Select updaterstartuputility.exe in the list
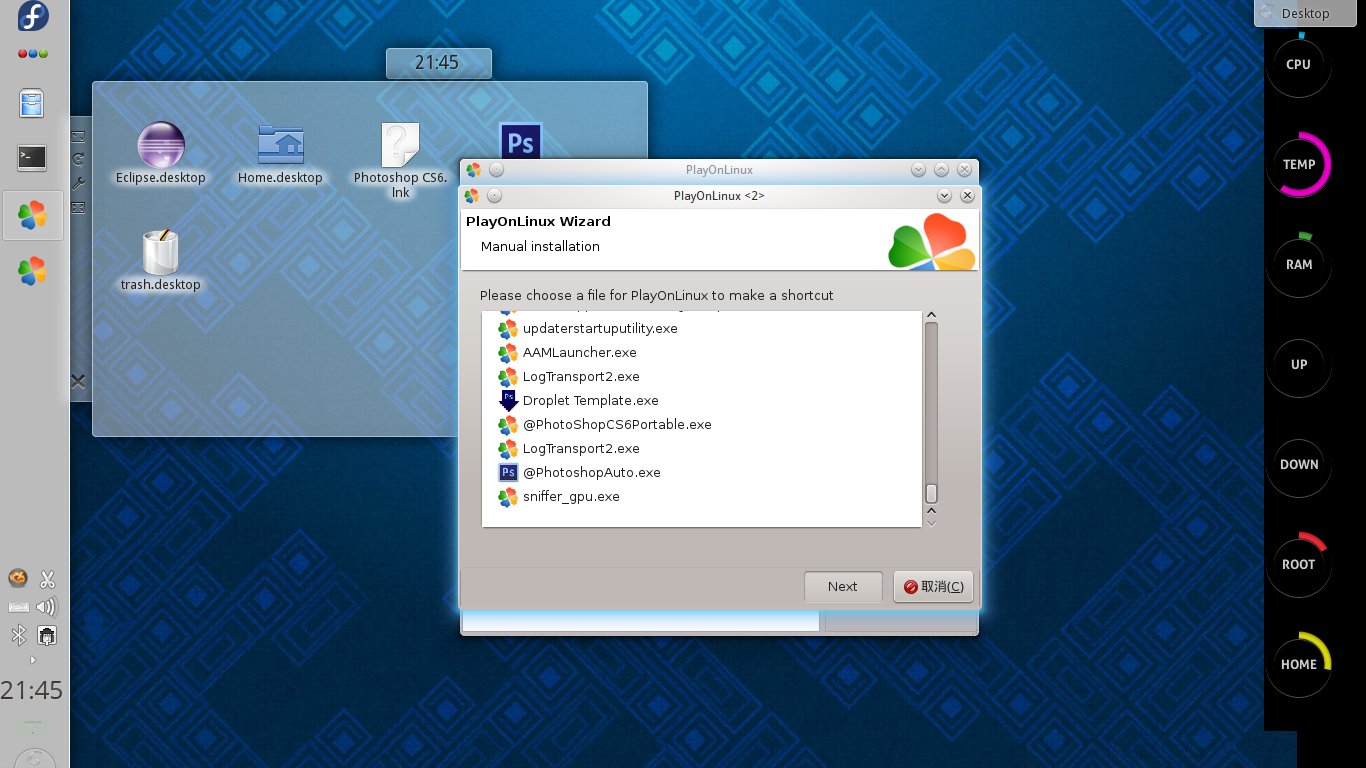Viewport: 1366px width, 768px height. pos(600,328)
